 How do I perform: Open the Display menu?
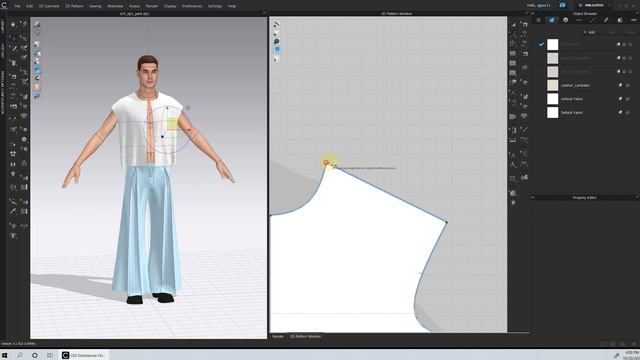170,6
